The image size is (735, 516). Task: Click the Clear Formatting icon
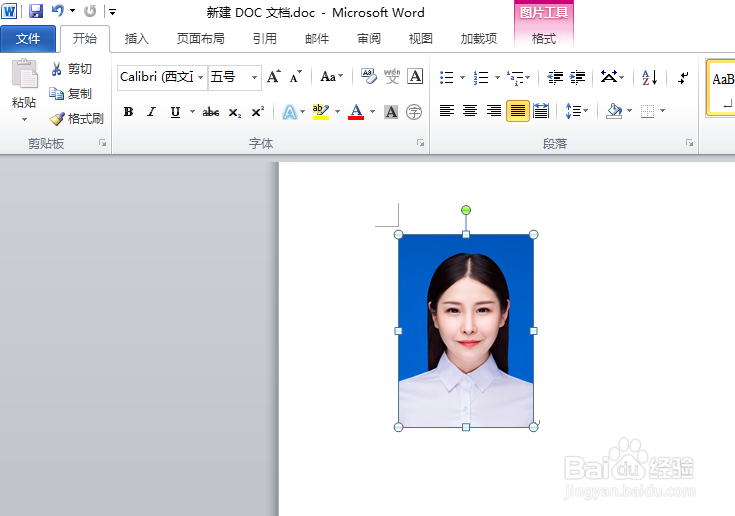pyautogui.click(x=369, y=76)
